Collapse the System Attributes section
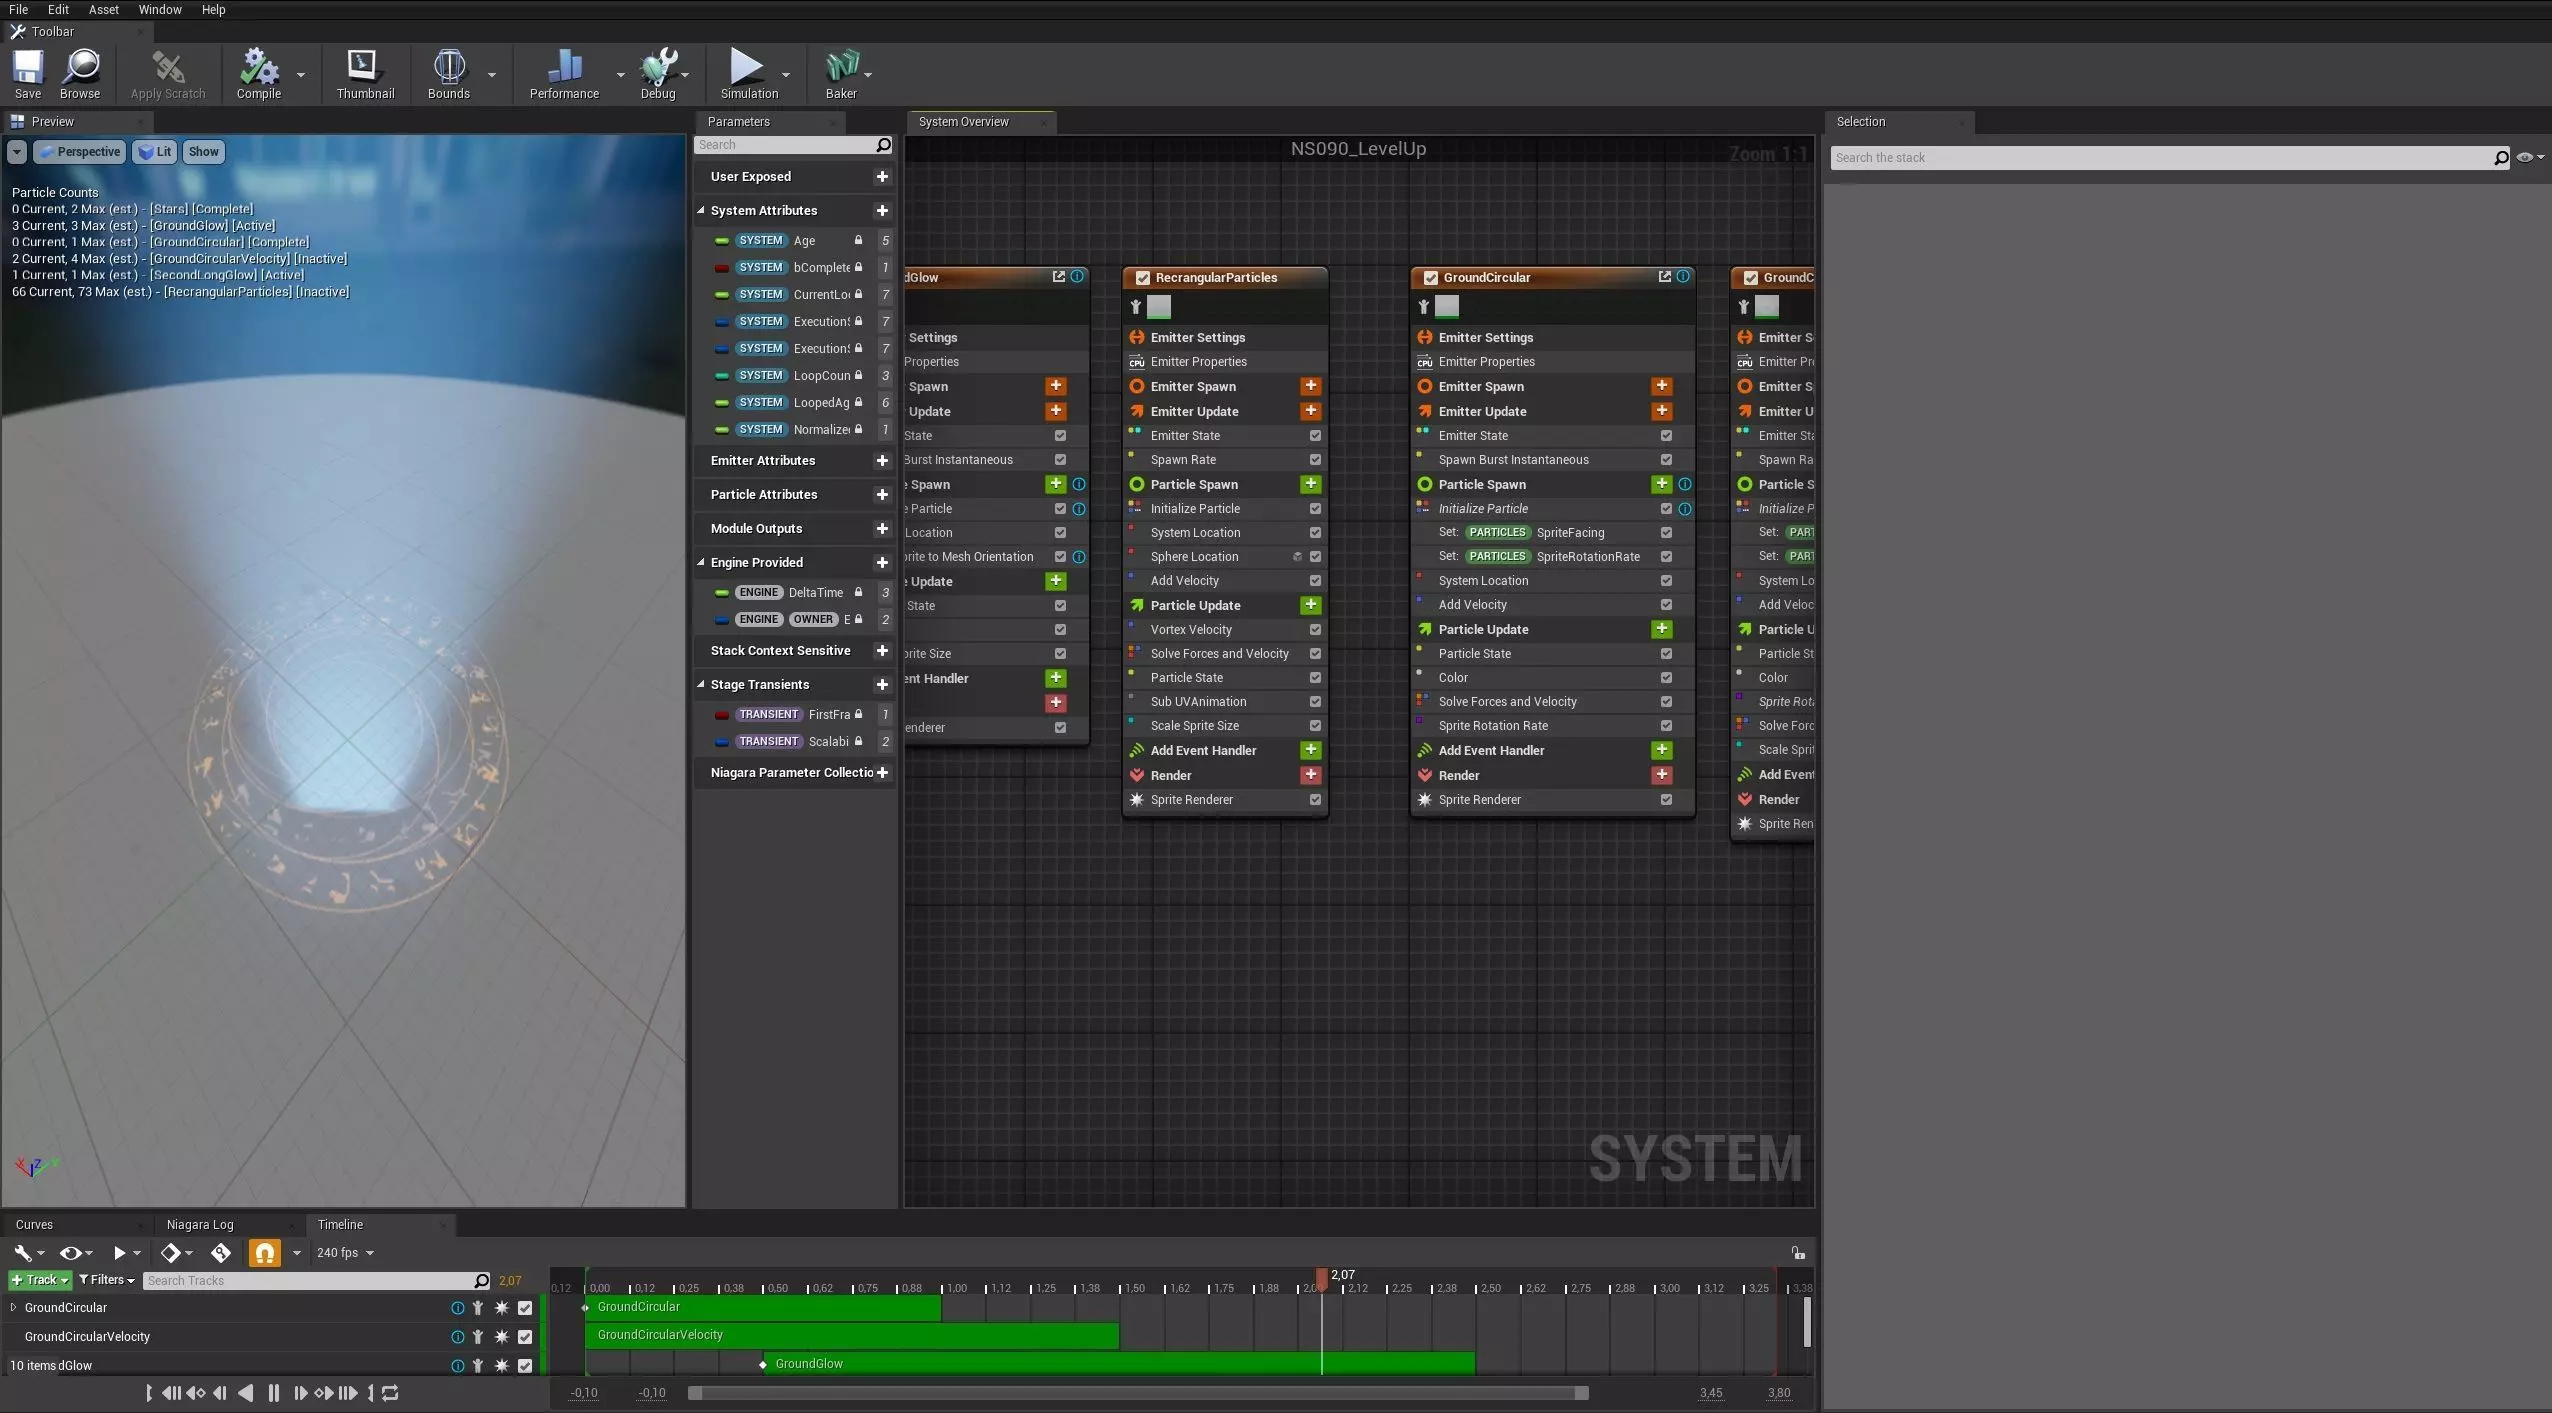The width and height of the screenshot is (2552, 1413). tap(701, 211)
